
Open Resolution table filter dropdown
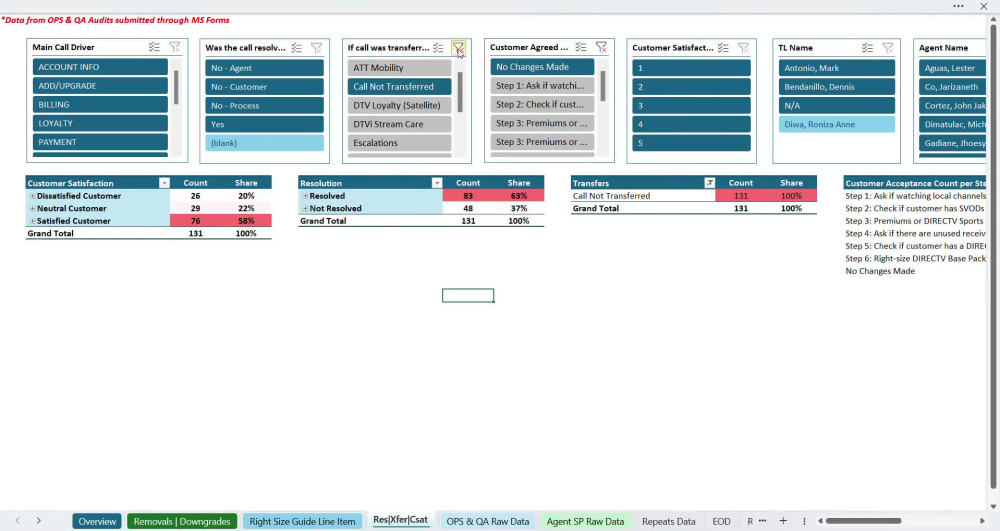tap(437, 183)
